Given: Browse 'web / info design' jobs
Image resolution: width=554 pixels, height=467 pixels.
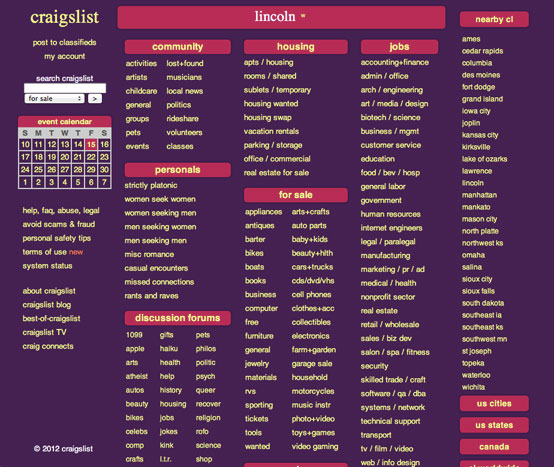Looking at the screenshot, I should (390, 462).
